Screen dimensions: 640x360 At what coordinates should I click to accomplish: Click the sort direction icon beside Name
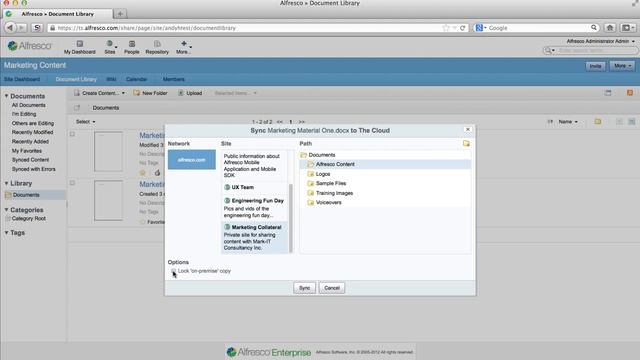550,122
